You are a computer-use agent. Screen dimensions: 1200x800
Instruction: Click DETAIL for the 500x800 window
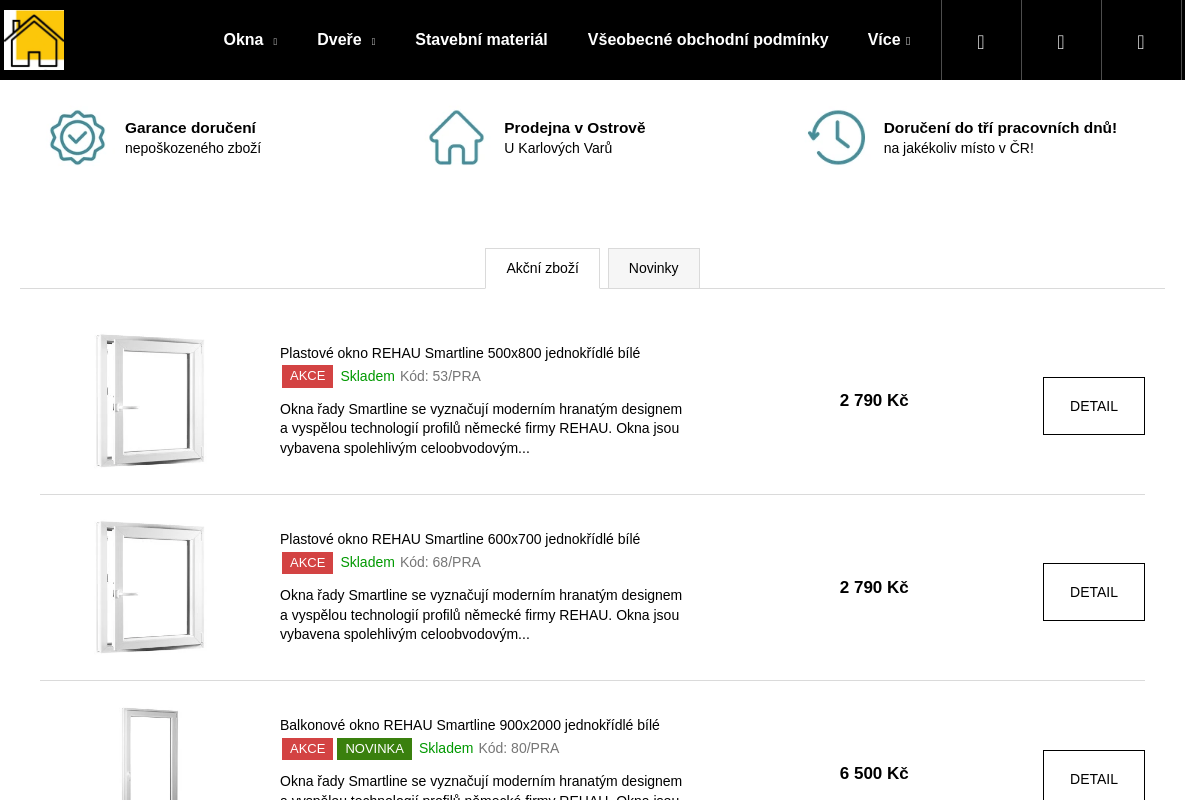(x=1093, y=406)
